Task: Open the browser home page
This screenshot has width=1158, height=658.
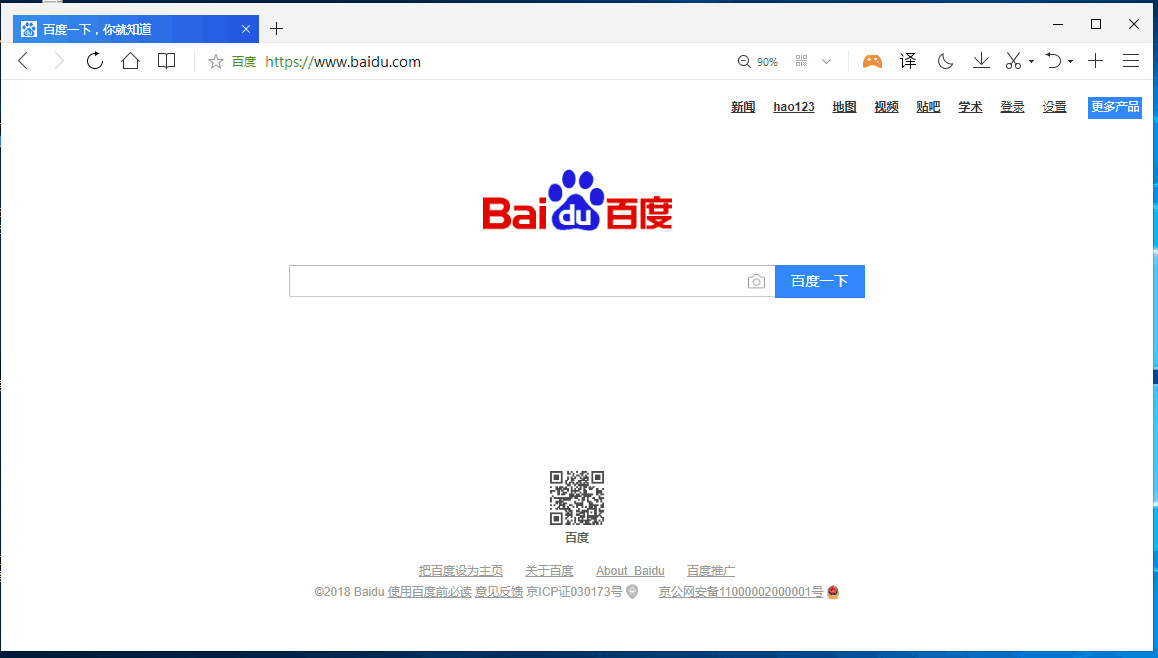Action: (x=131, y=61)
